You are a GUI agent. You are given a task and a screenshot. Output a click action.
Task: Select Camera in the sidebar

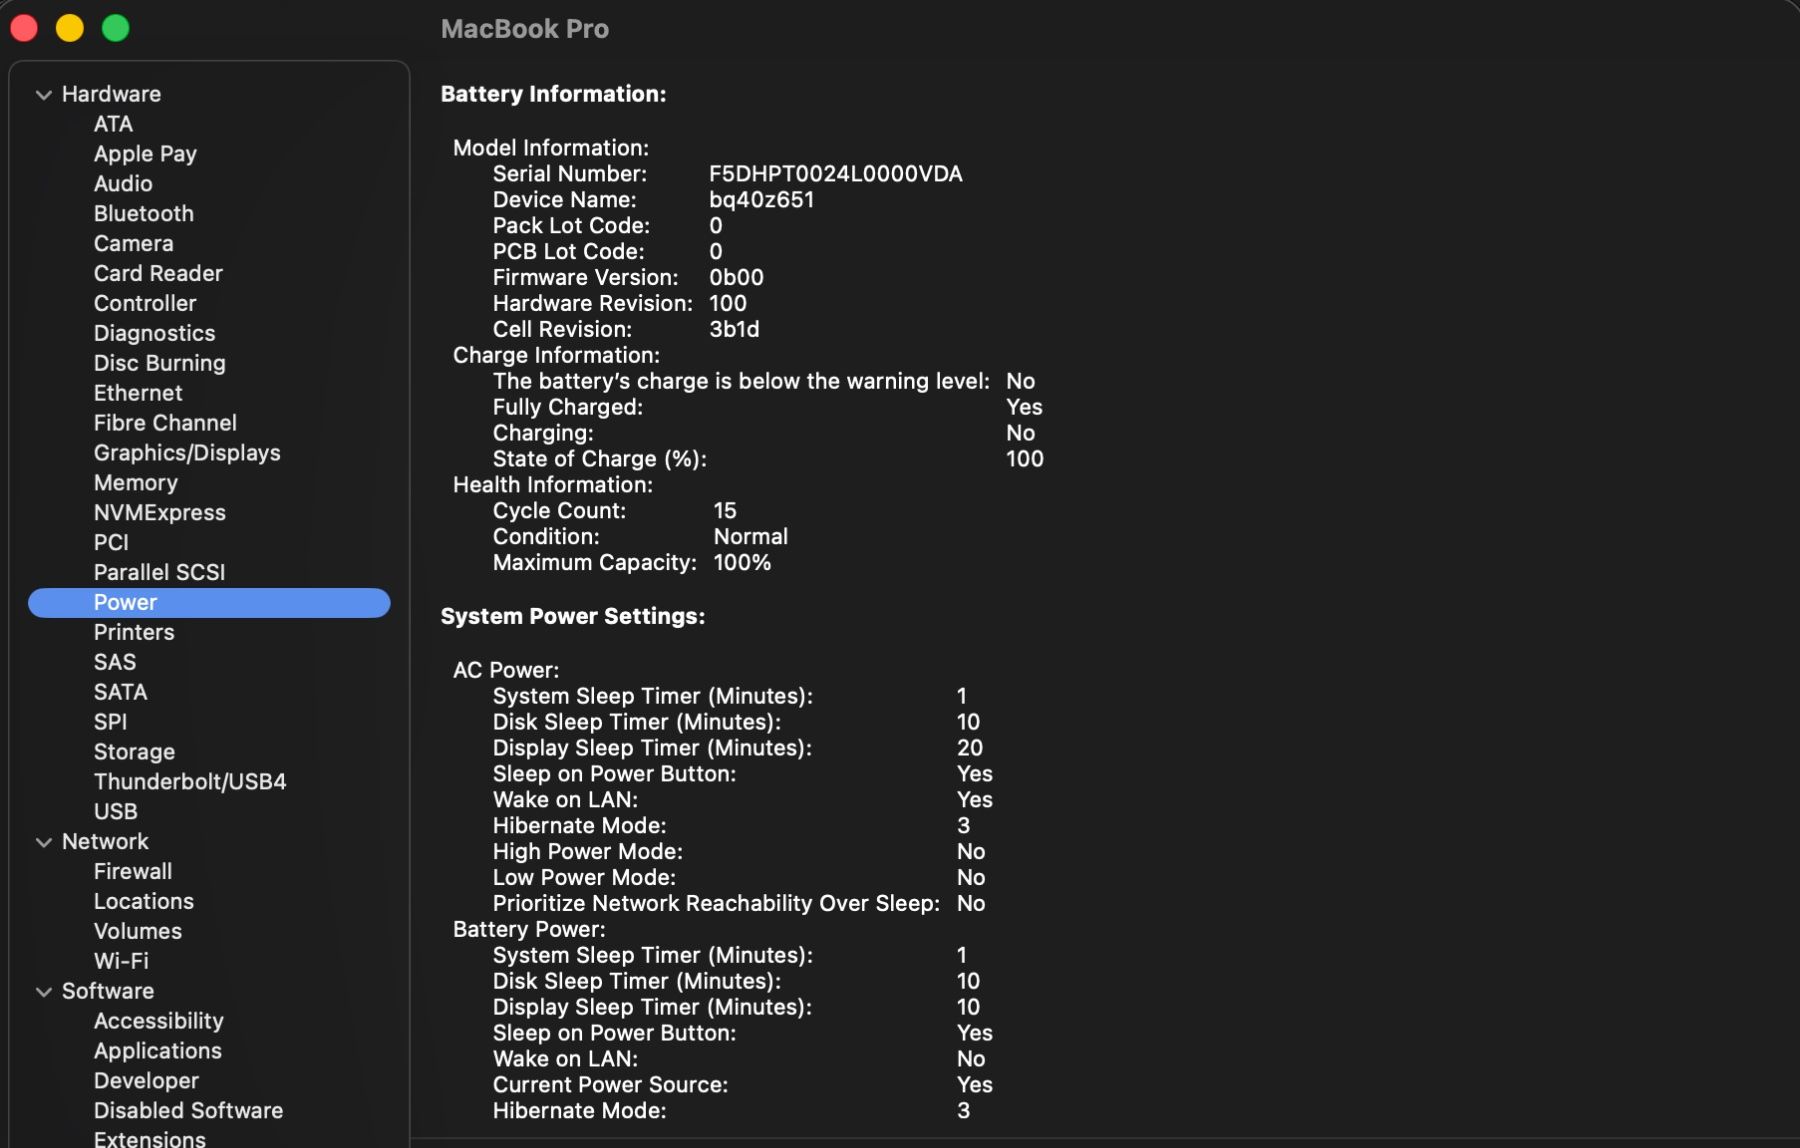click(133, 244)
